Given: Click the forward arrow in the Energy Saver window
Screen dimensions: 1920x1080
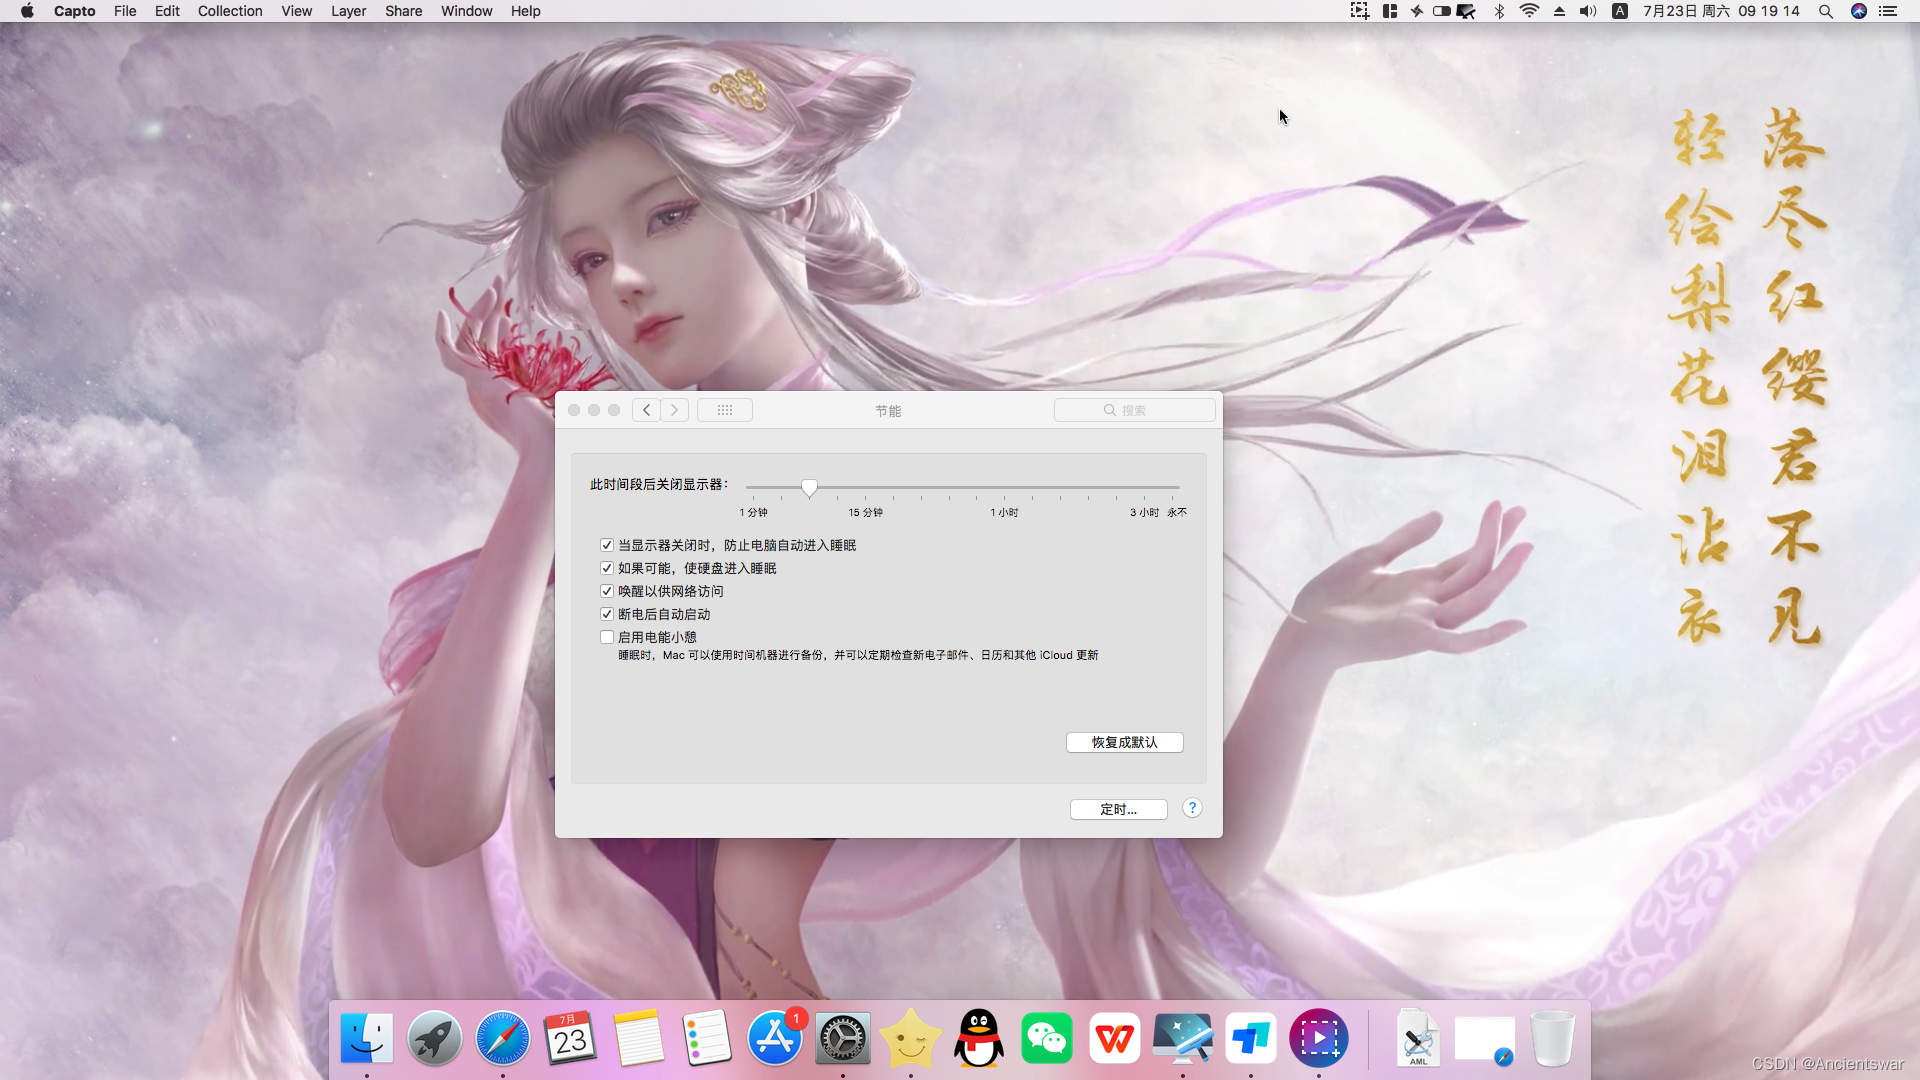Looking at the screenshot, I should [675, 410].
